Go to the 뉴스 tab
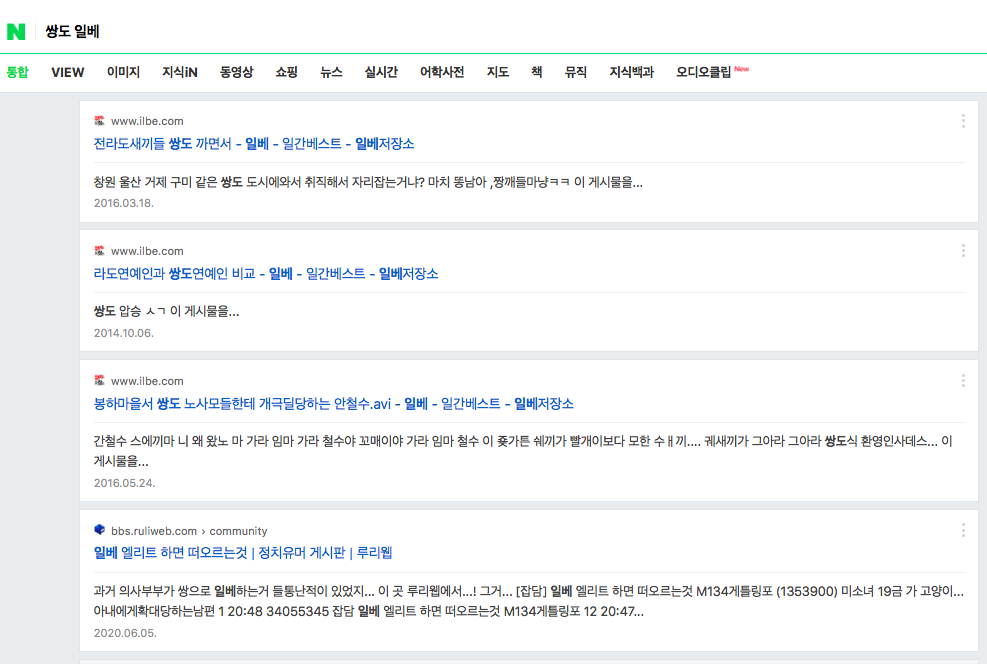This screenshot has width=987, height=664. (x=331, y=72)
